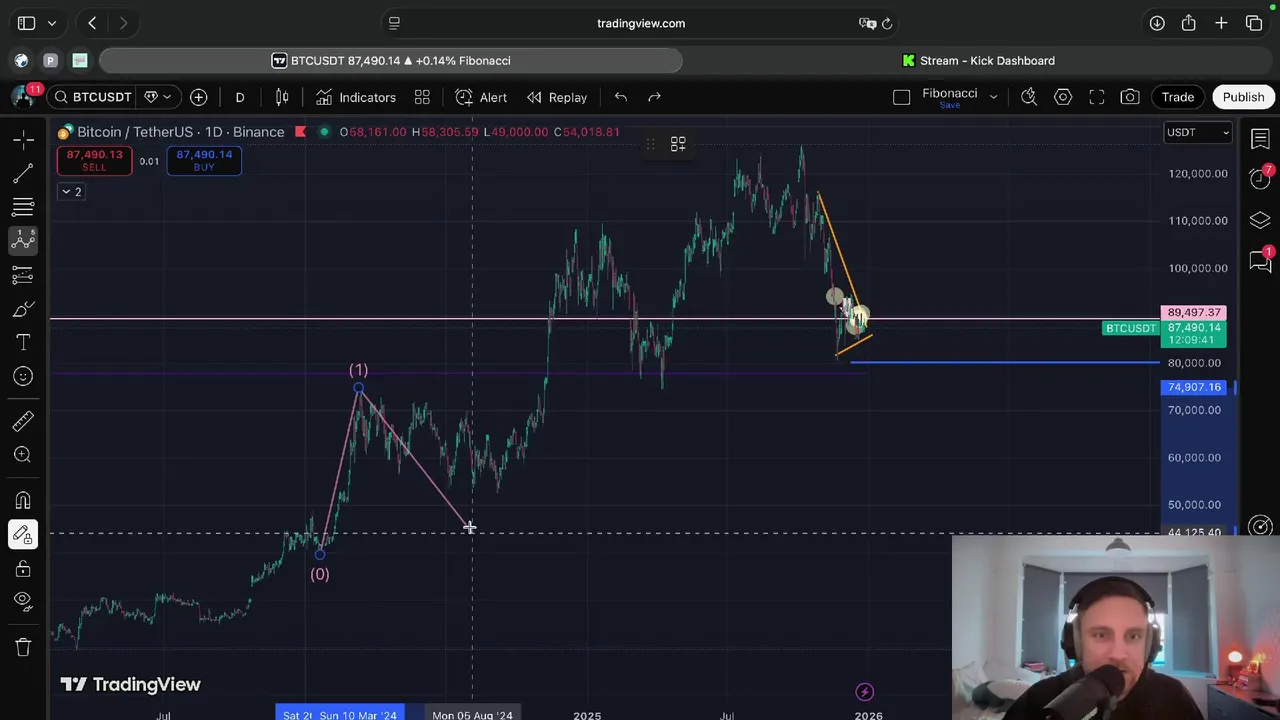Undo the last chart action
Screen dimensions: 1280x720
[x=621, y=97]
